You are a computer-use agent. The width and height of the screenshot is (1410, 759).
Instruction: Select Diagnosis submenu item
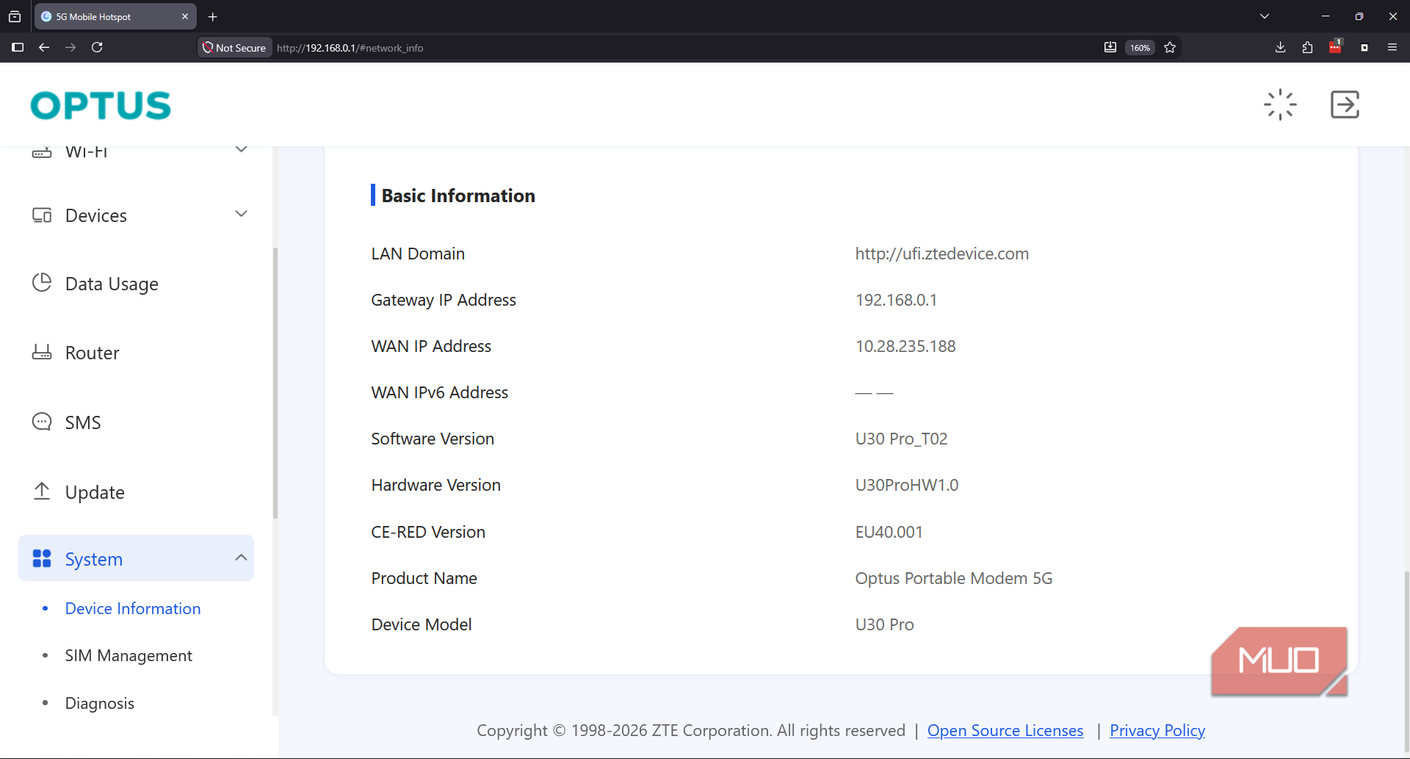tap(100, 703)
